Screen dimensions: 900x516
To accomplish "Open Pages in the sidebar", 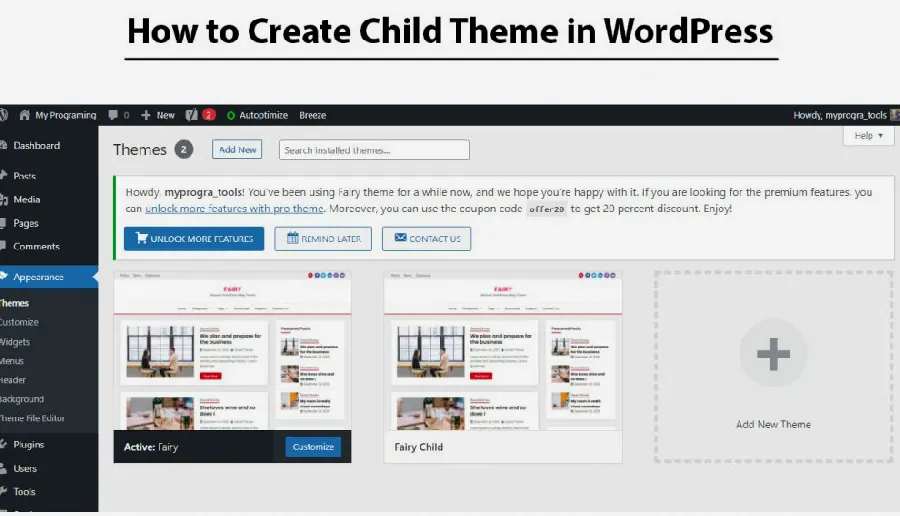I will pos(26,223).
